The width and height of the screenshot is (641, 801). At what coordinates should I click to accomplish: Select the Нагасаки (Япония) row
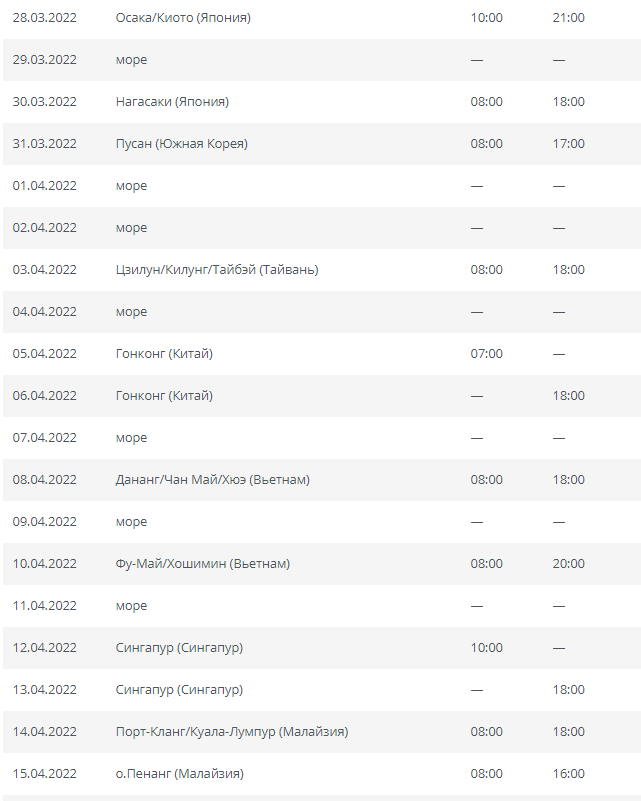point(322,102)
